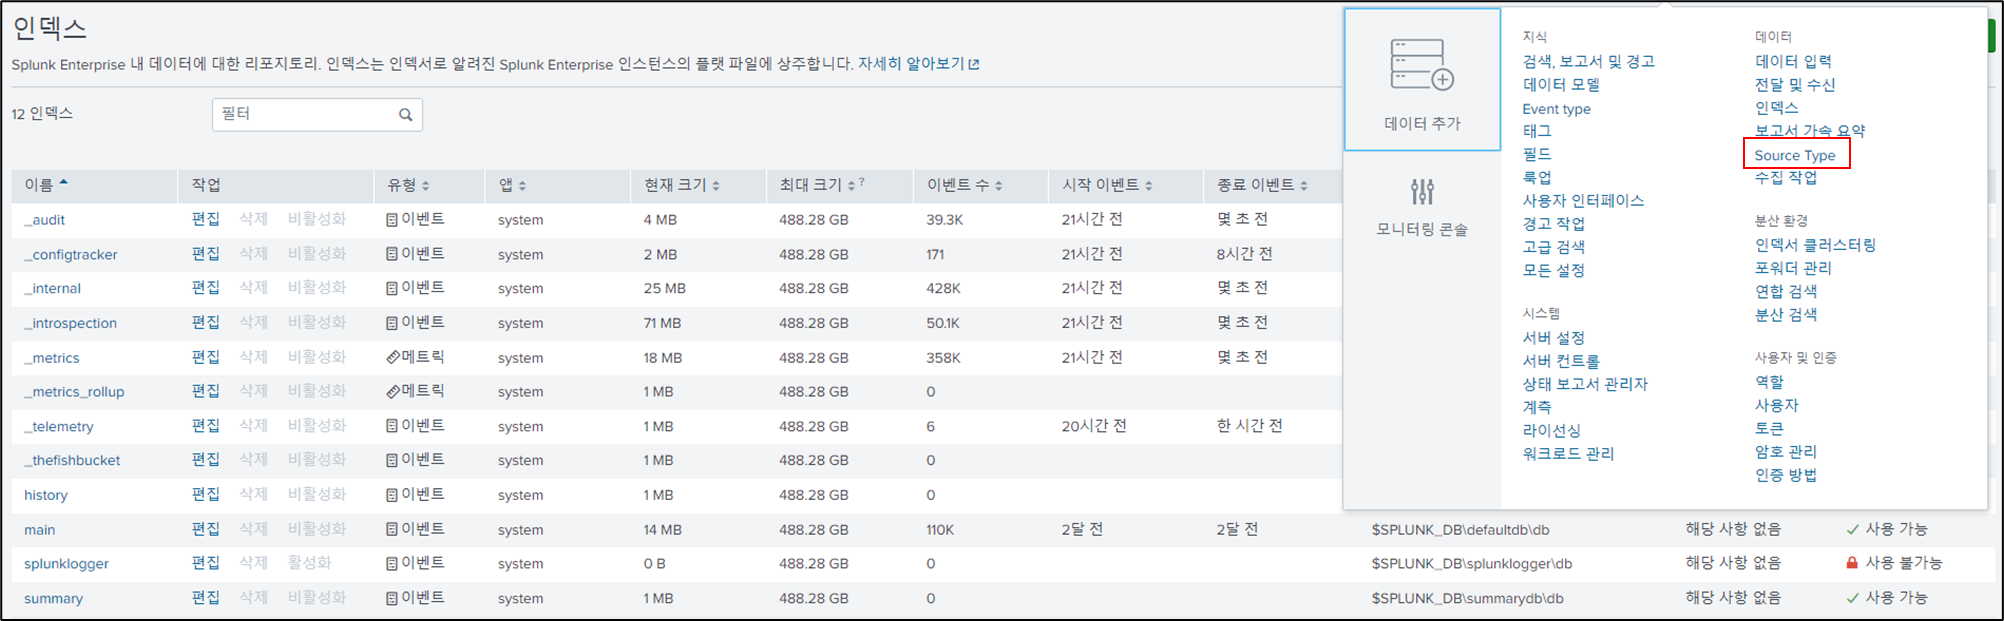Click the metric type icon in _metrics_rollup row

393,392
